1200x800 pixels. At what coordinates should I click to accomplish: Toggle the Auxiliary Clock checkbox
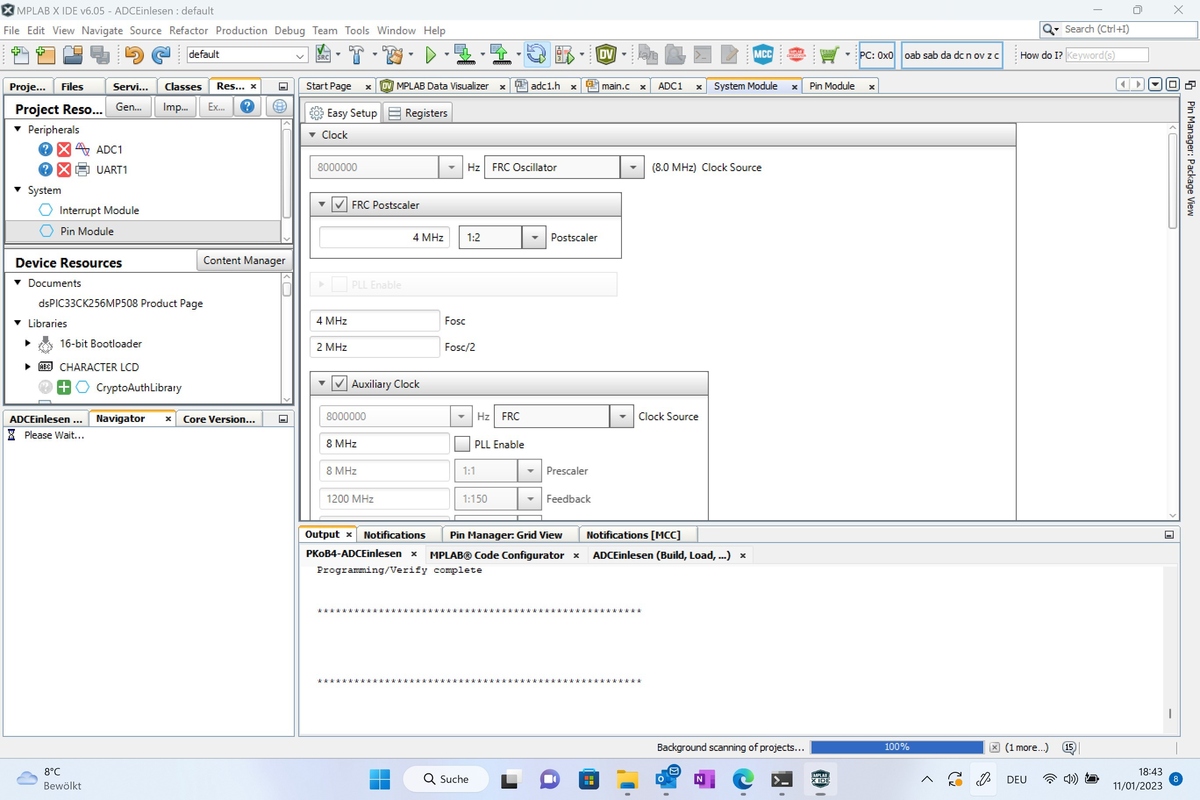pos(340,384)
